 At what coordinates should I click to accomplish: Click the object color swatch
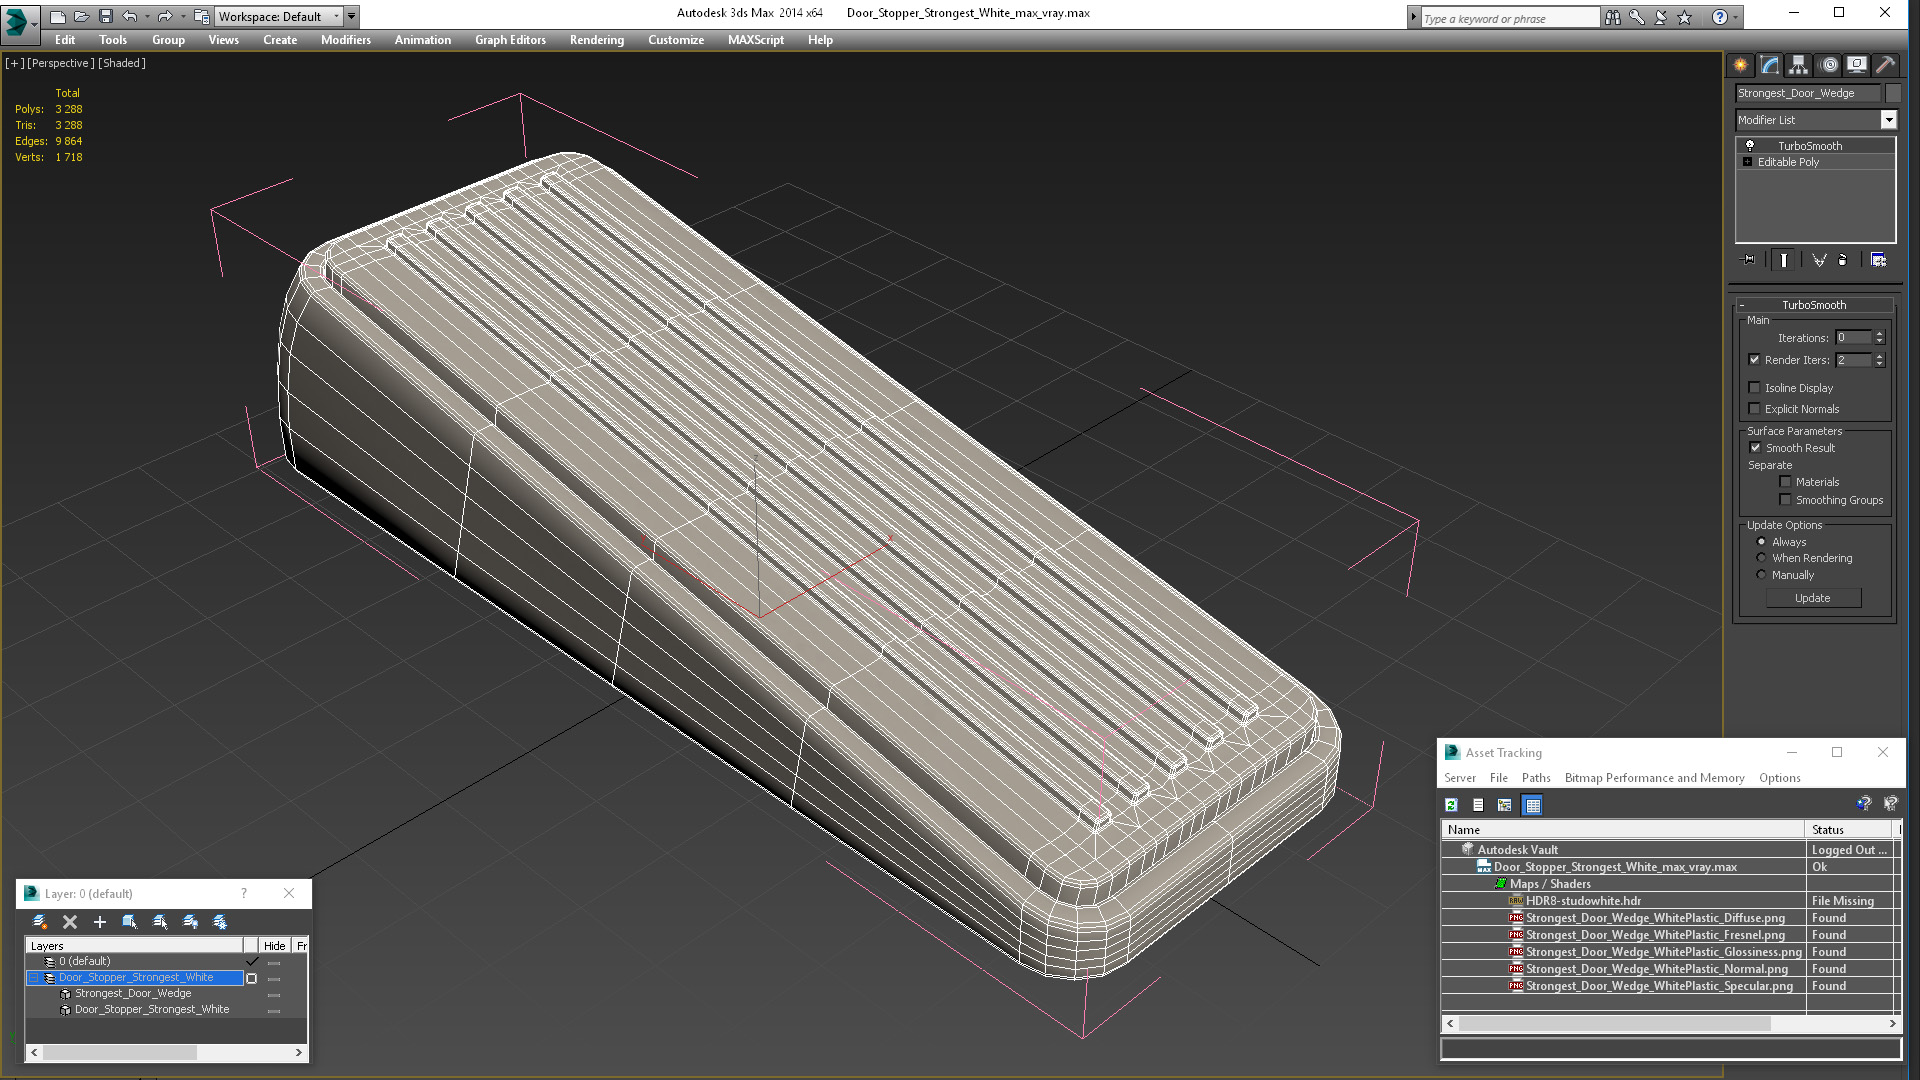point(1893,93)
